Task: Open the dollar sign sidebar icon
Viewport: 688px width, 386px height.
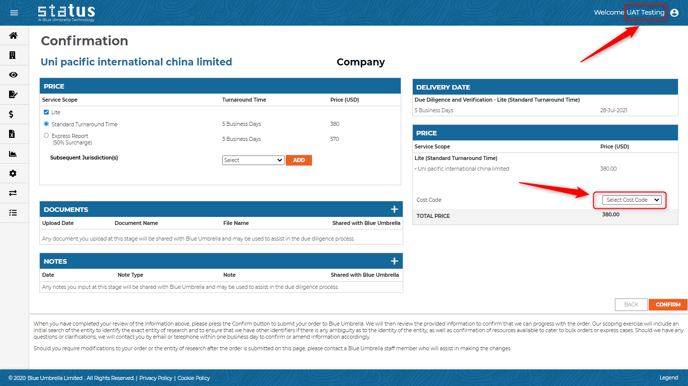Action: (11, 114)
